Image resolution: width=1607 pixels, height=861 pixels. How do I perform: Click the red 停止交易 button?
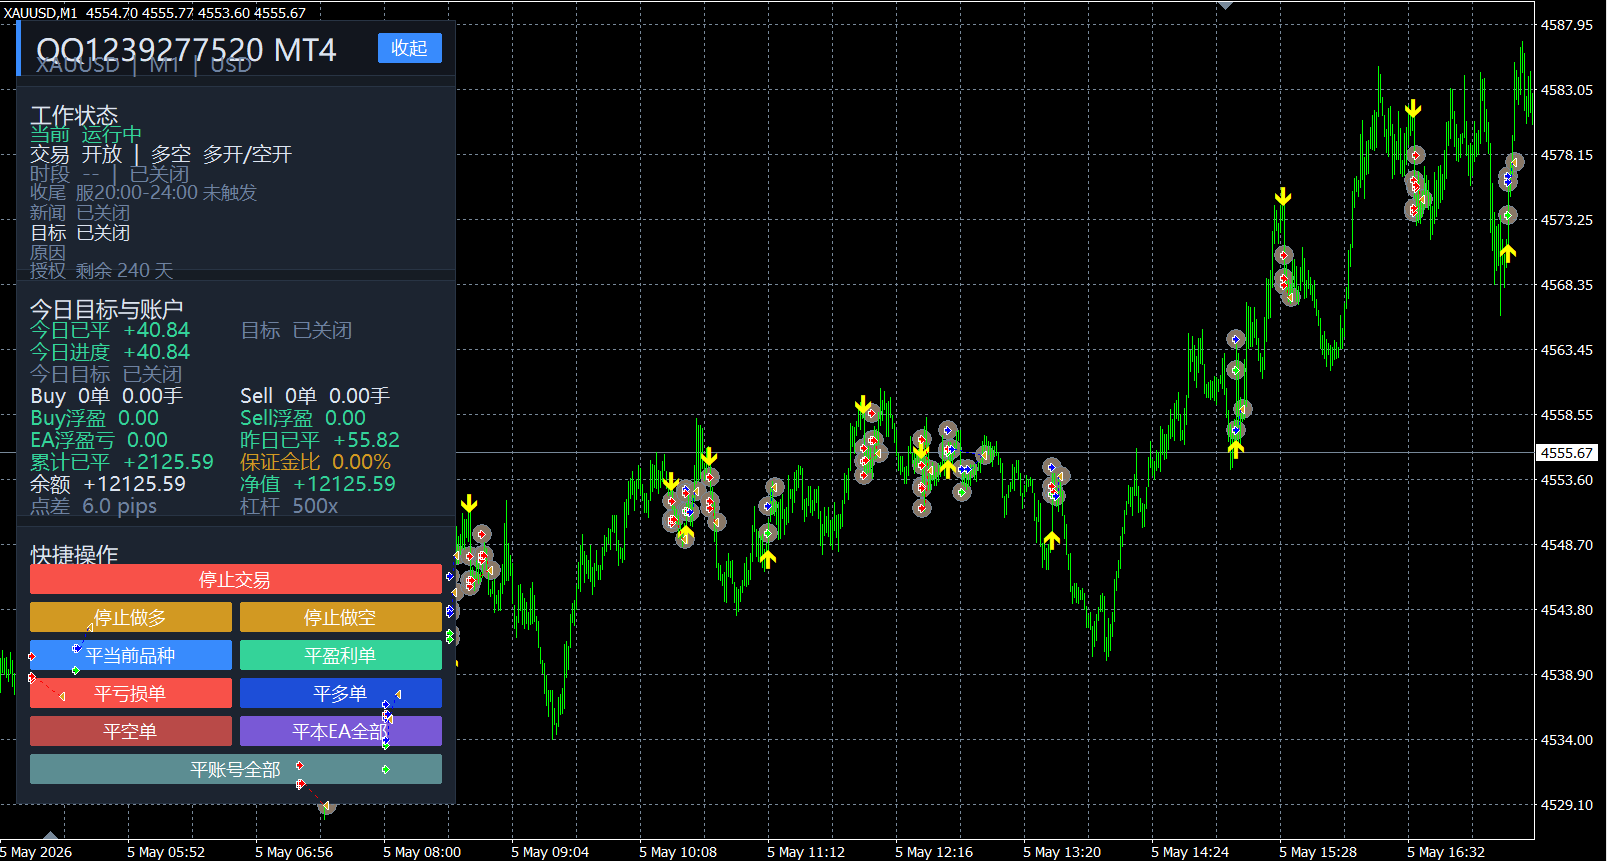[x=235, y=579]
